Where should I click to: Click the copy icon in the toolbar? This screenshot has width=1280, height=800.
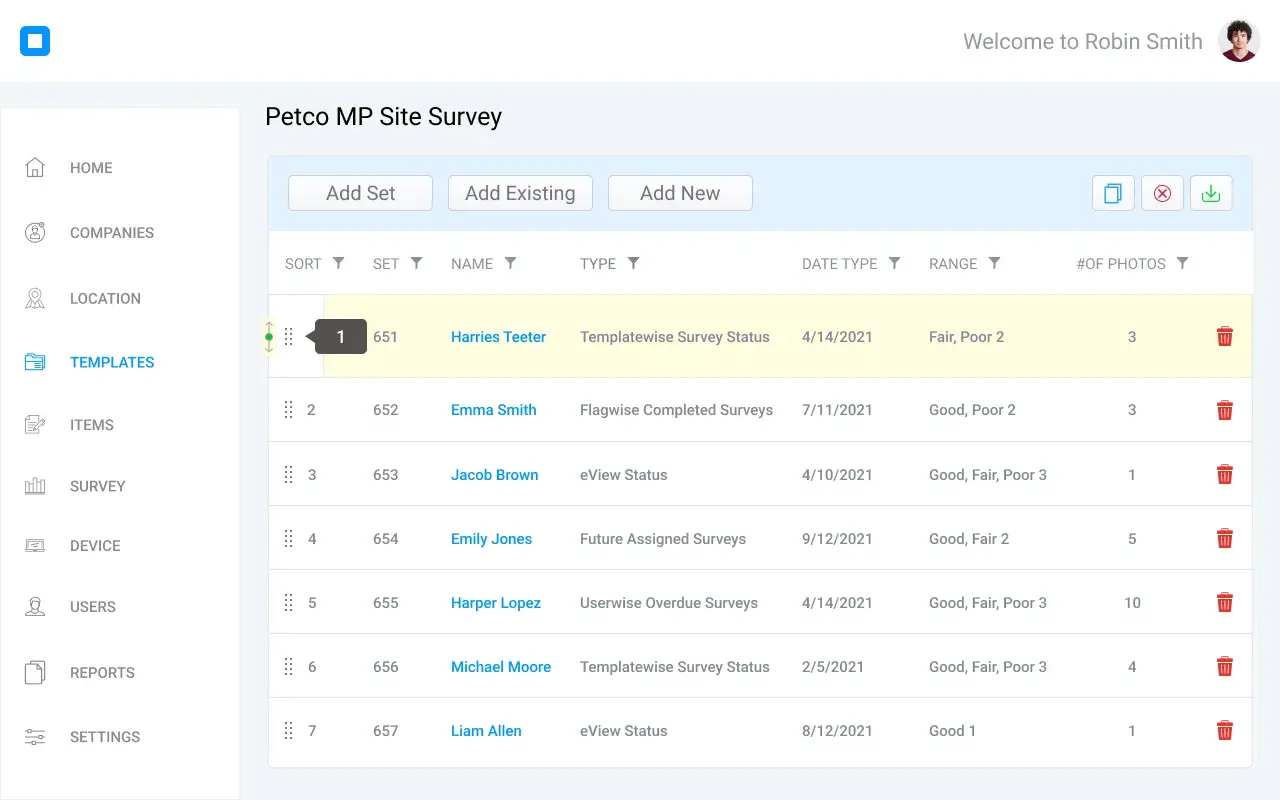coord(1112,194)
